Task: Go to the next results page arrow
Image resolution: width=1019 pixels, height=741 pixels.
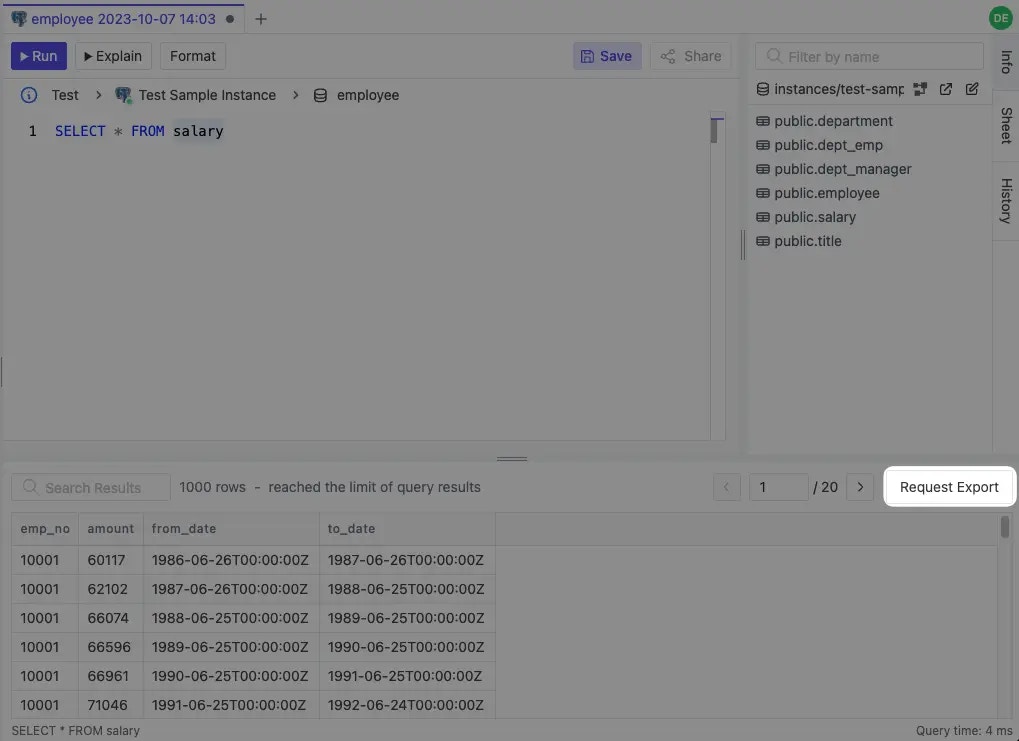Action: (x=860, y=487)
